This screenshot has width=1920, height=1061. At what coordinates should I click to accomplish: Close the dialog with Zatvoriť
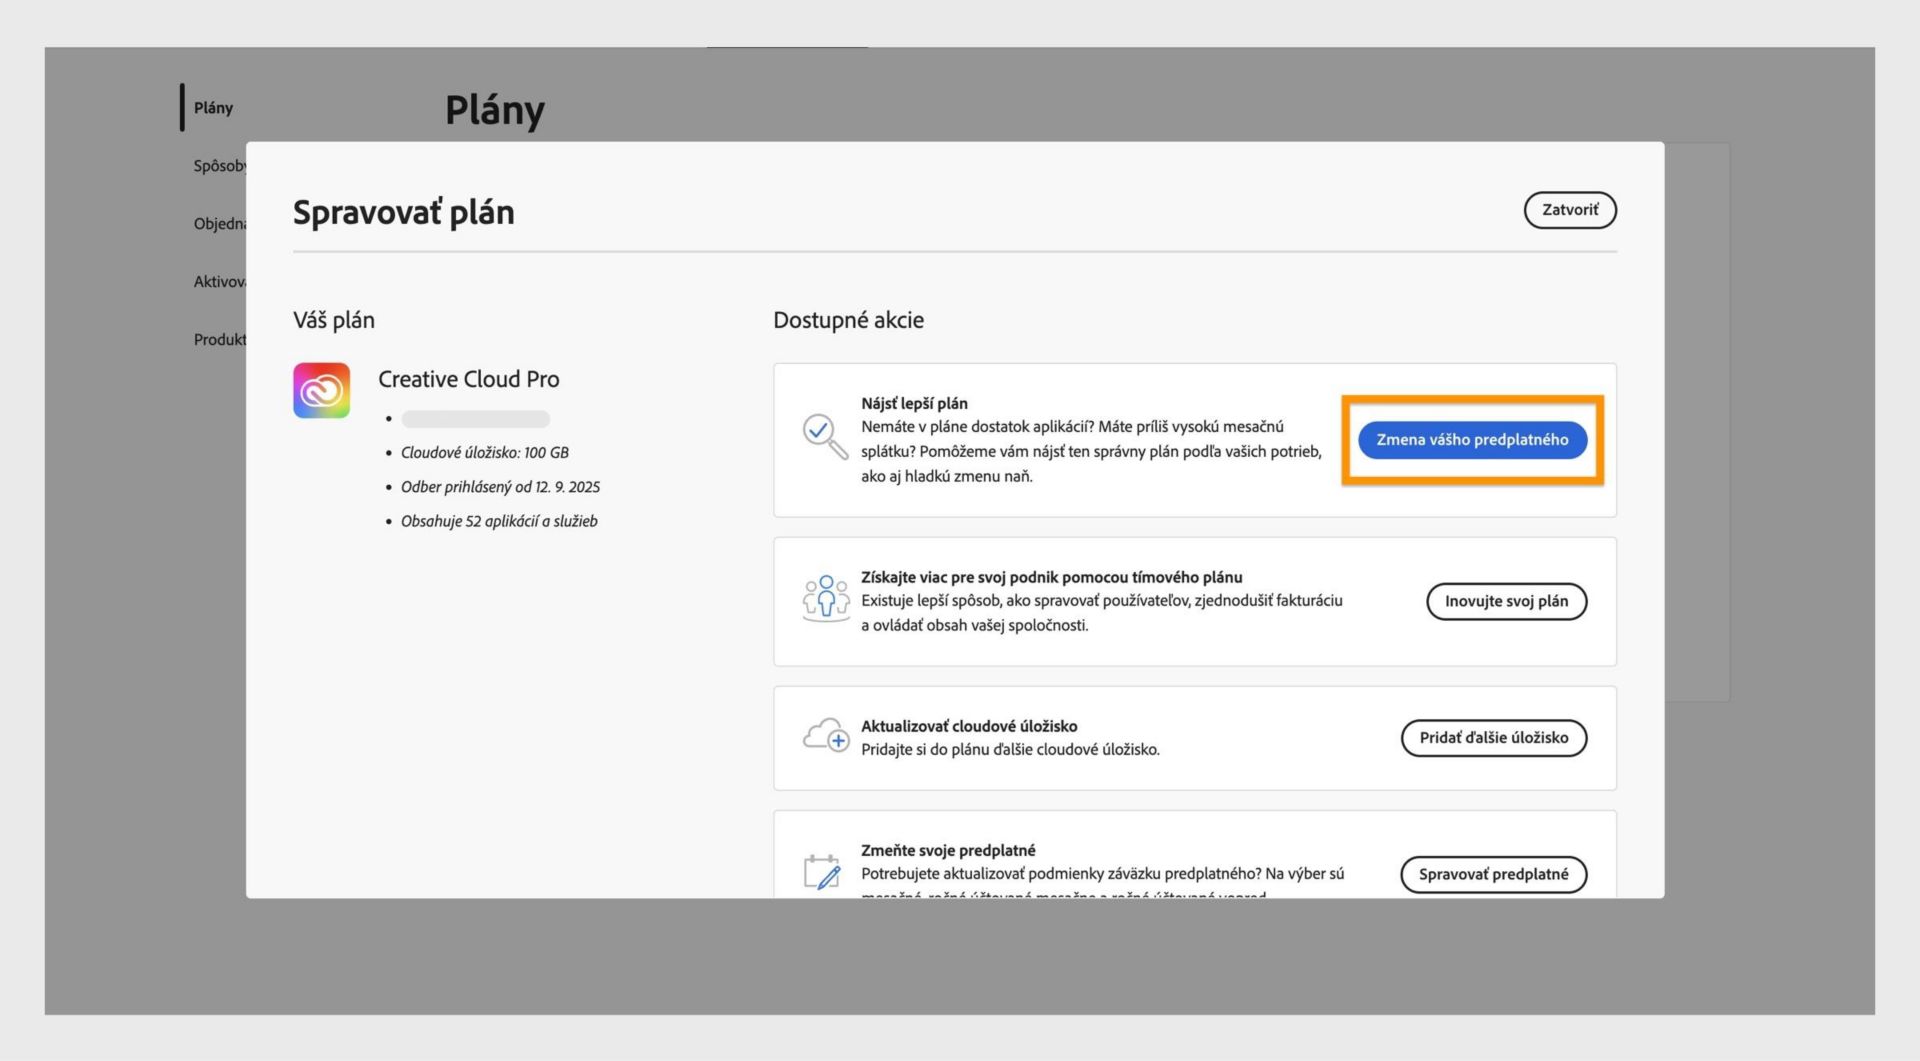click(1569, 210)
